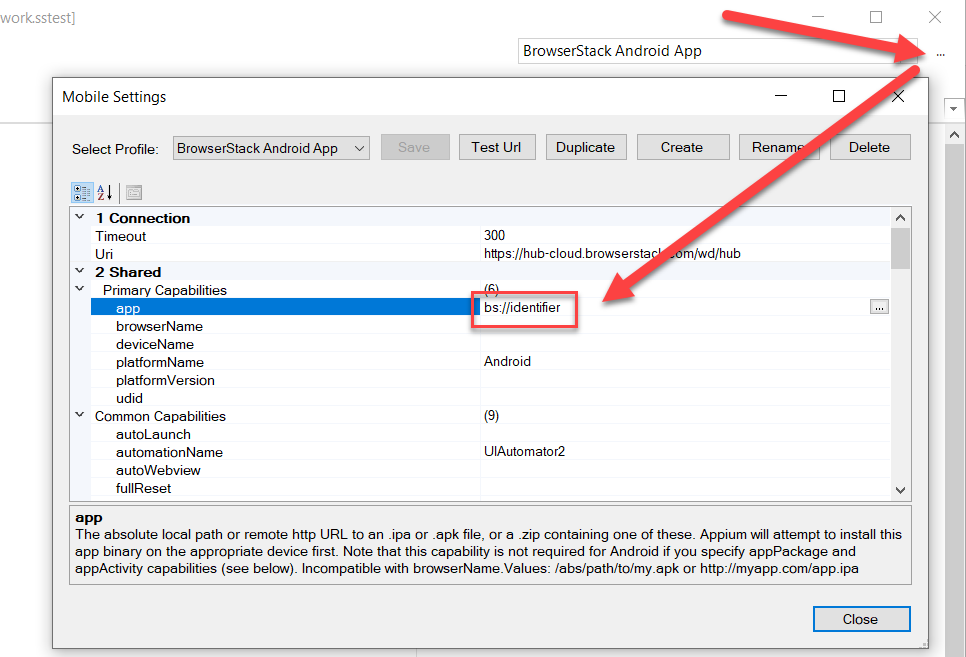Click the property grid scroll down arrow
The image size is (966, 657).
pos(900,490)
